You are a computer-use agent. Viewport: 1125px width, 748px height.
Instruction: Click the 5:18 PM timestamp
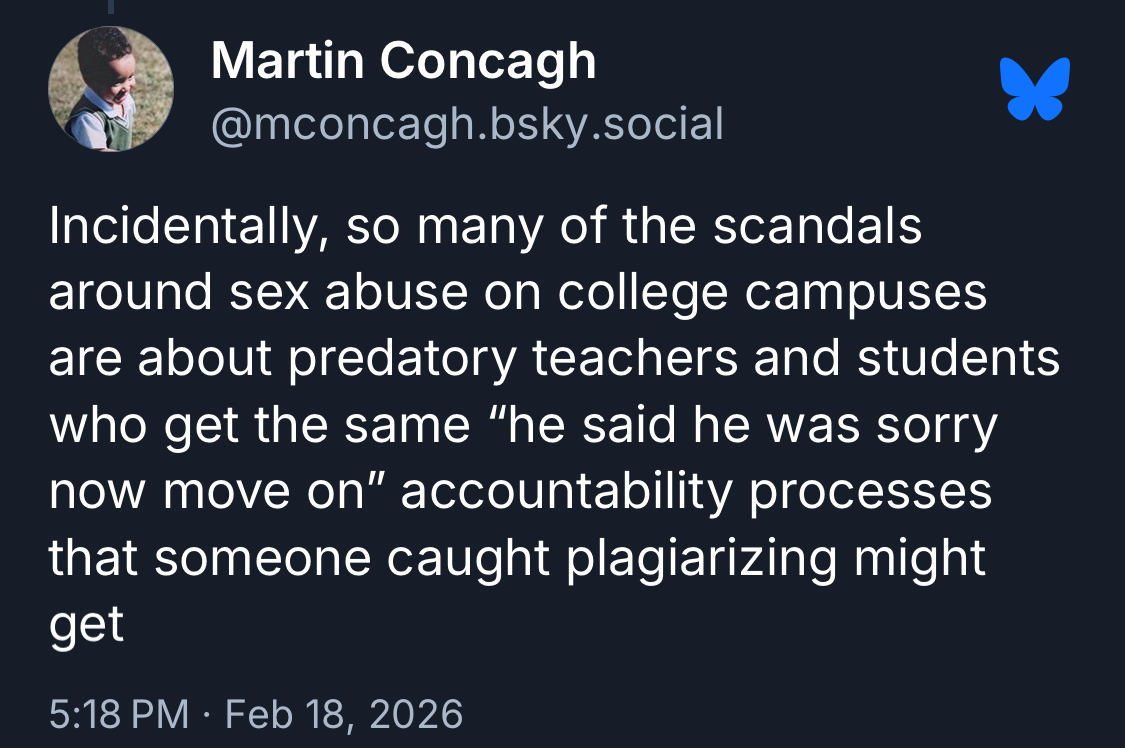tap(118, 714)
